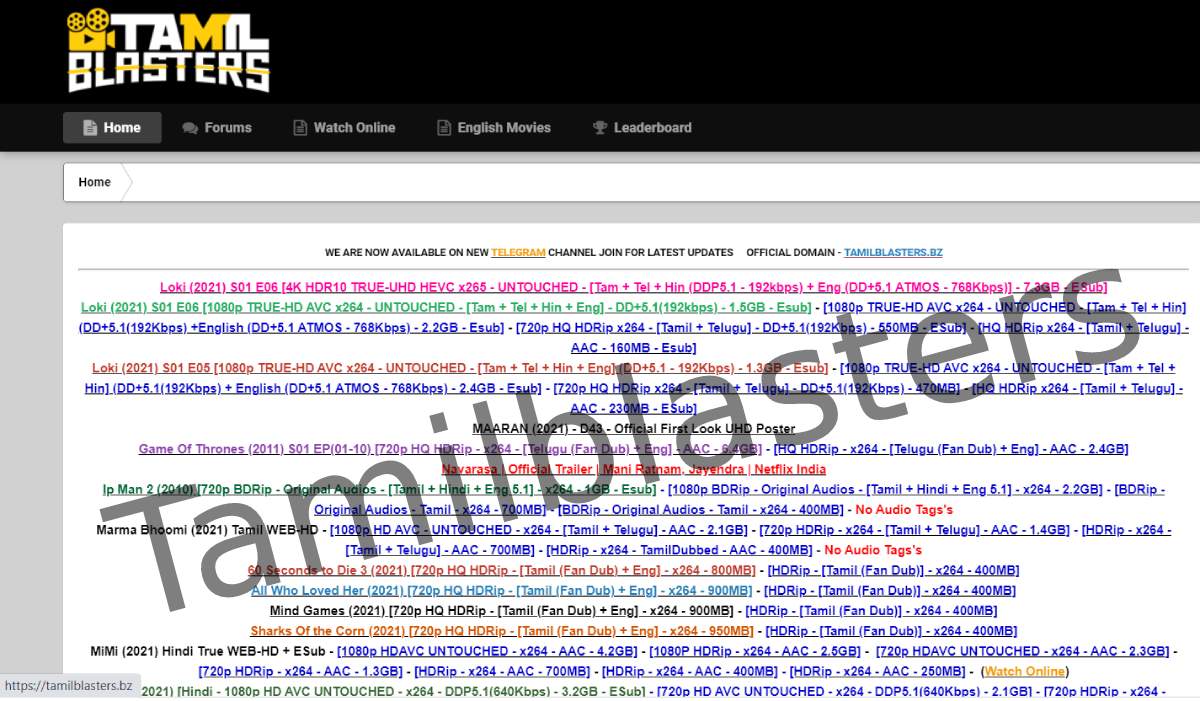
Task: Open MiMi 720p HDRip 1.3GB link
Action: pos(300,671)
